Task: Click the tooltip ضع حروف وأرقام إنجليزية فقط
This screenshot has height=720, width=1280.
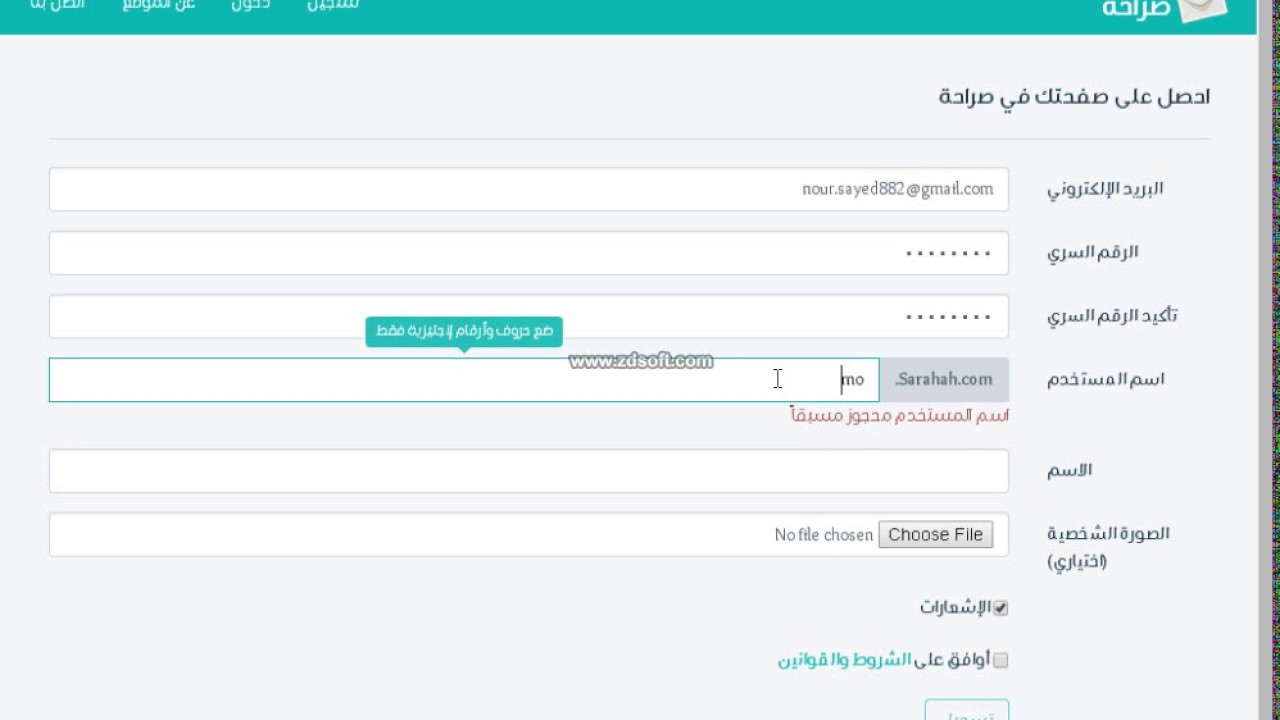Action: click(464, 331)
